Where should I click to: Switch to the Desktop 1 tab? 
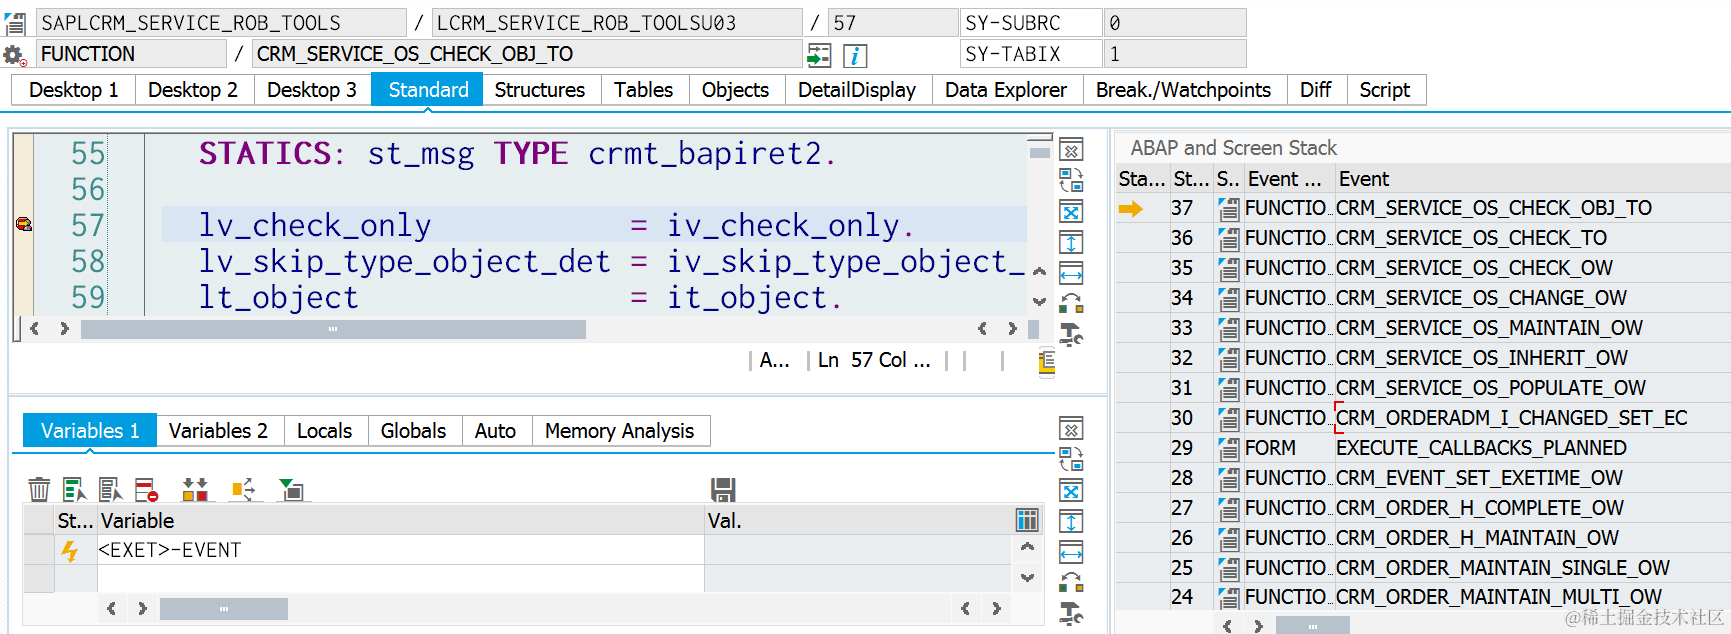pos(74,90)
